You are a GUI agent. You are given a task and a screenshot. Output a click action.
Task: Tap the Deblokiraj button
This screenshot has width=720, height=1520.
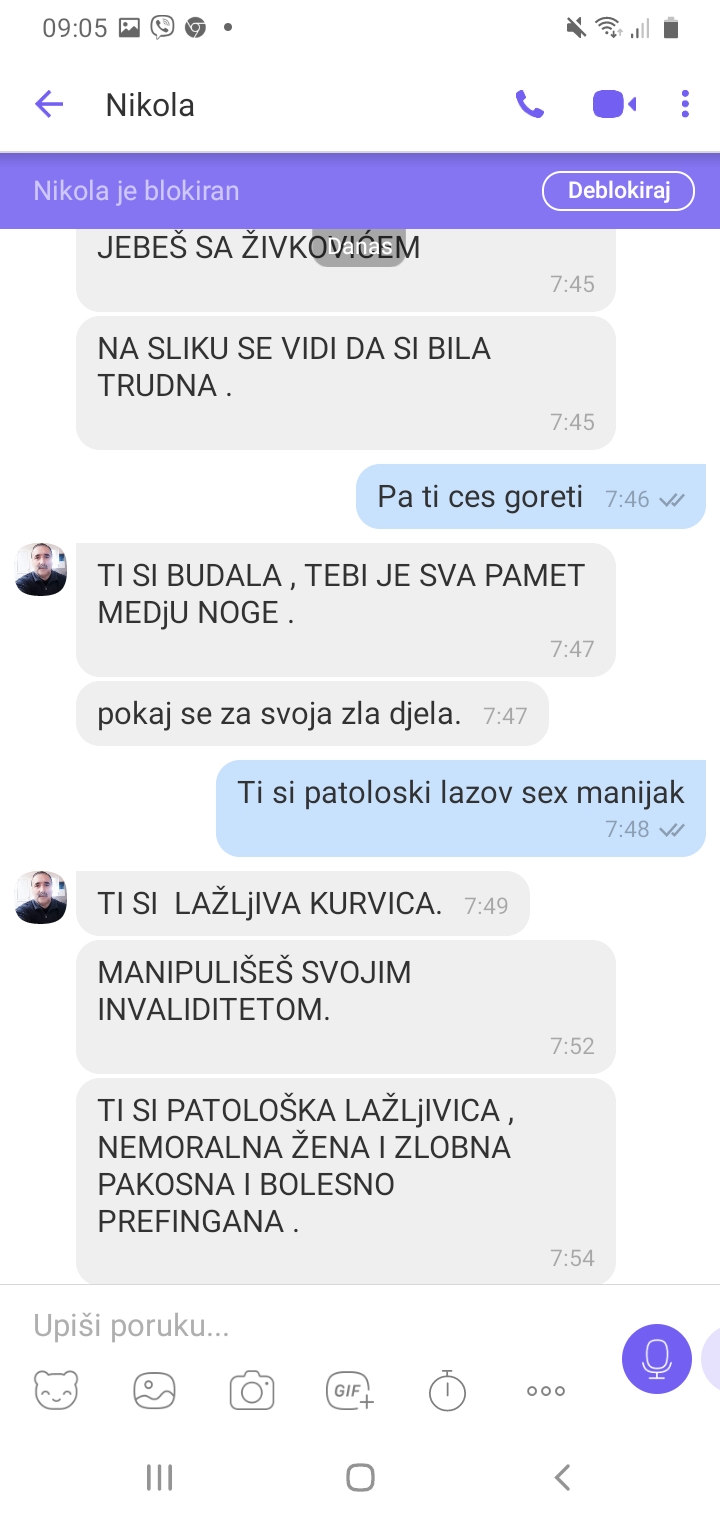(618, 191)
